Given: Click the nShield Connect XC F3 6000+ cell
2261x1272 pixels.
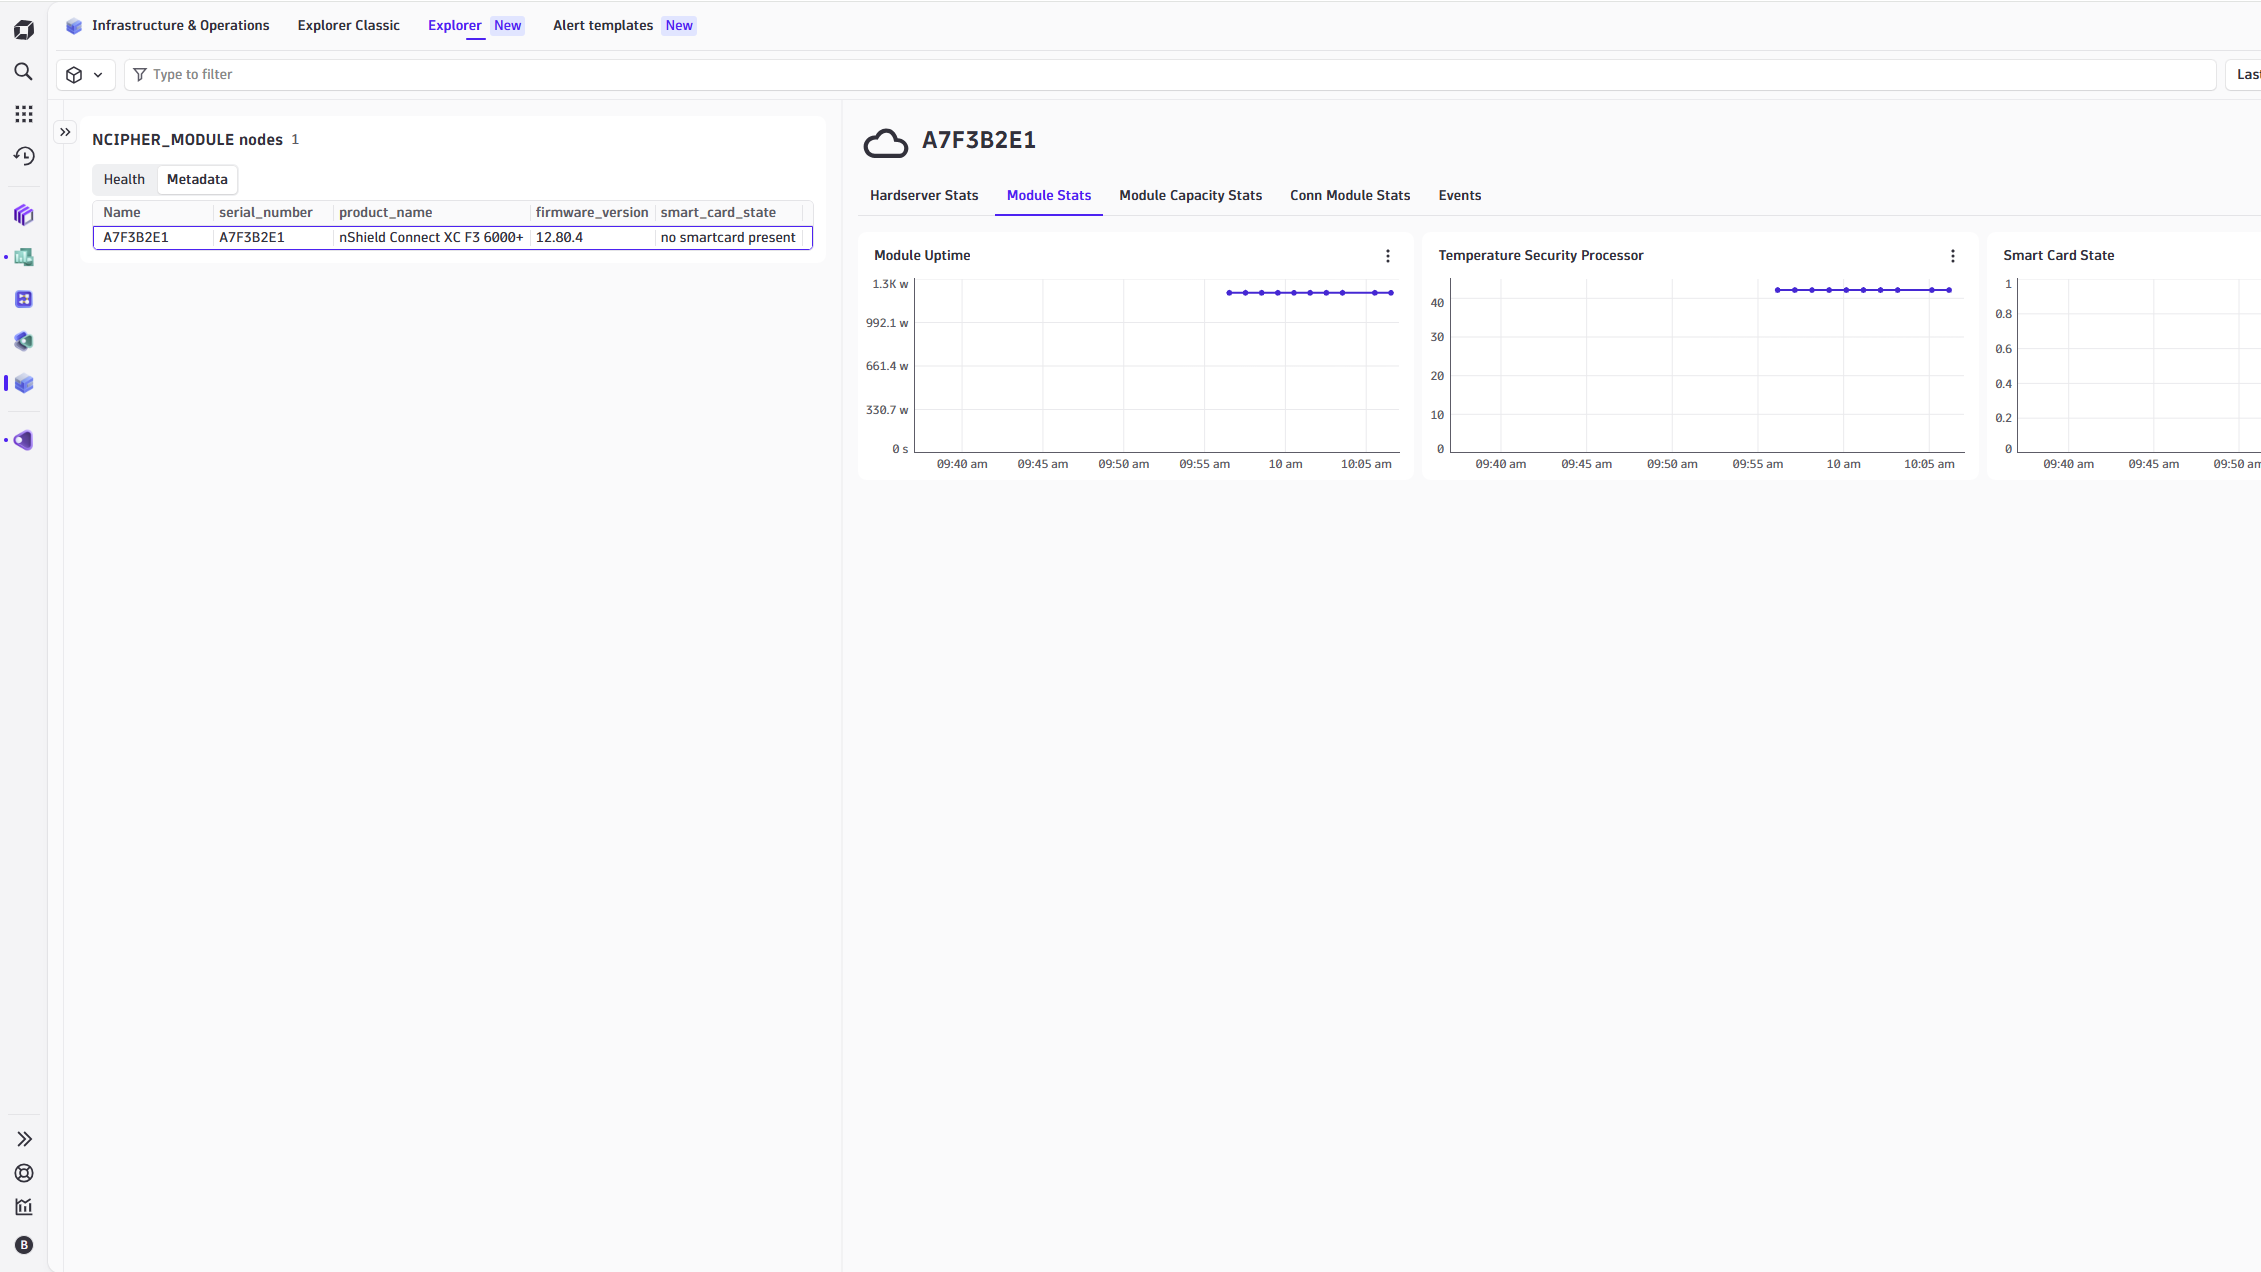Looking at the screenshot, I should 431,238.
